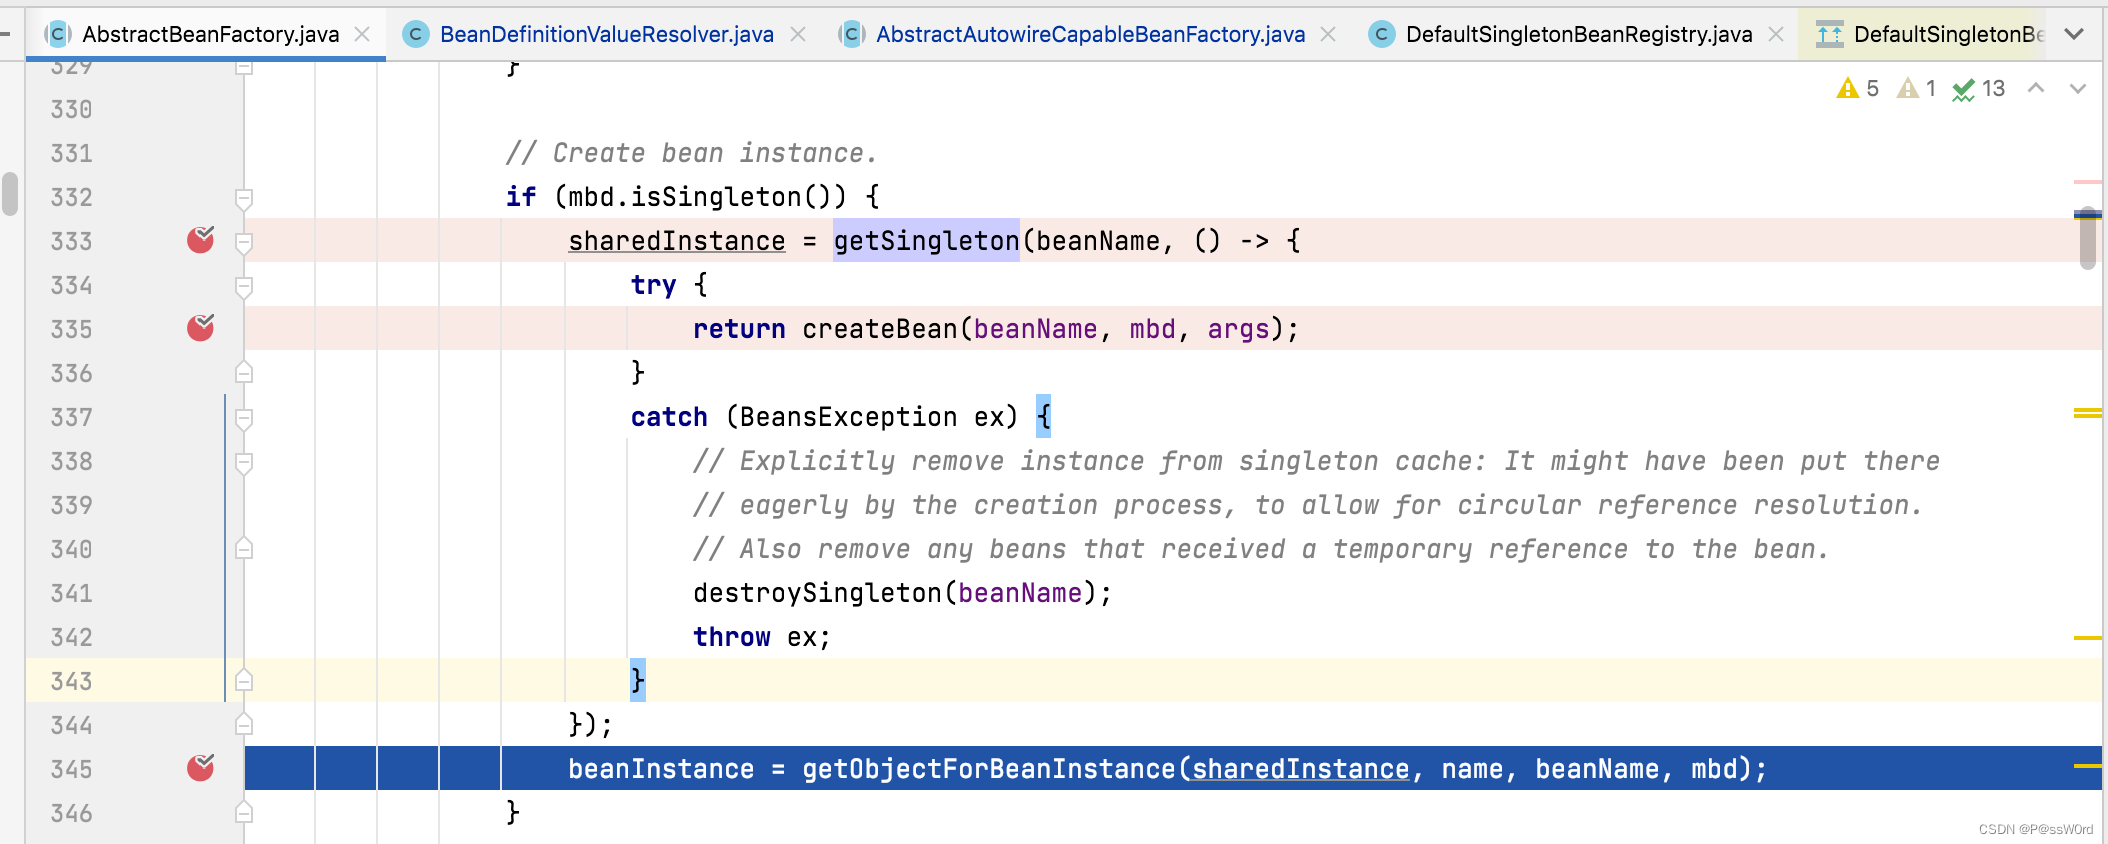The width and height of the screenshot is (2108, 844).
Task: Click getObjectForBeanInstance method call
Action: pos(988,769)
